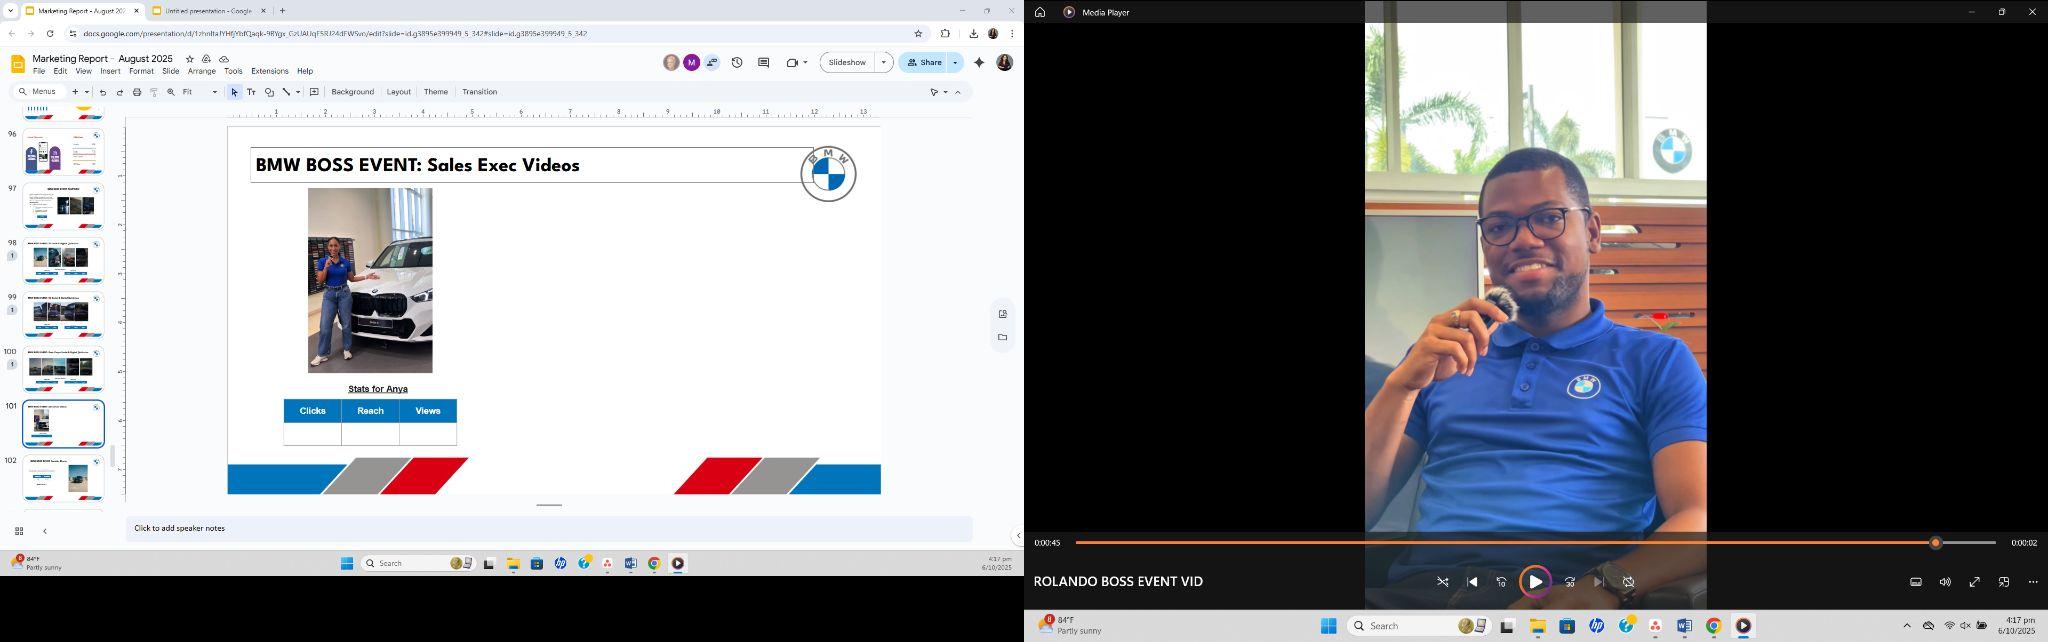Click the move to folder icon
2048x642 pixels.
coord(206,59)
